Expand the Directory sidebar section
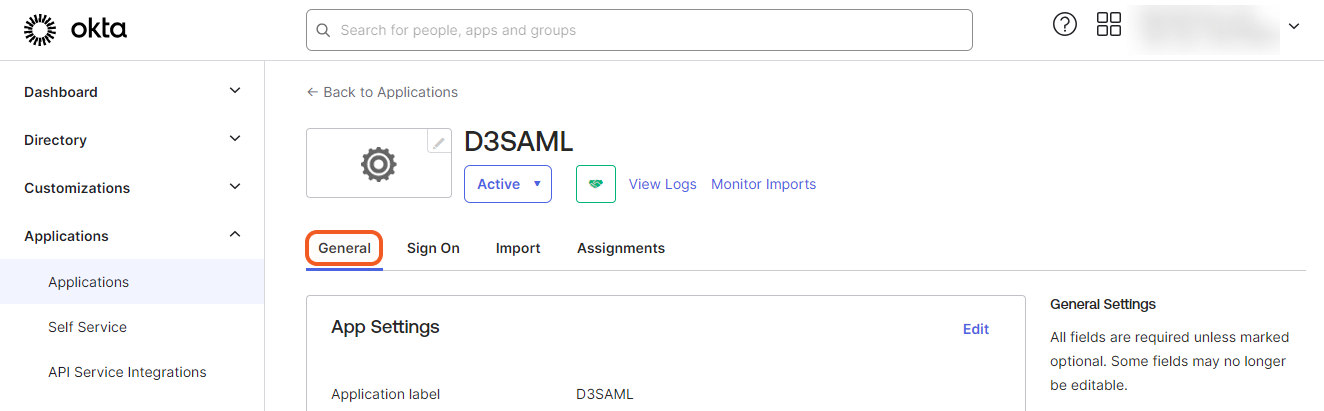The height and width of the screenshot is (411, 1324). click(x=235, y=139)
